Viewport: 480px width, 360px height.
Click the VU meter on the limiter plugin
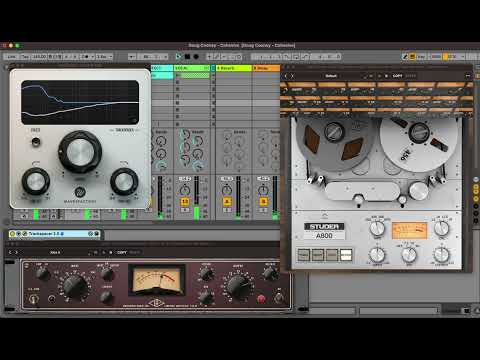[x=157, y=280]
